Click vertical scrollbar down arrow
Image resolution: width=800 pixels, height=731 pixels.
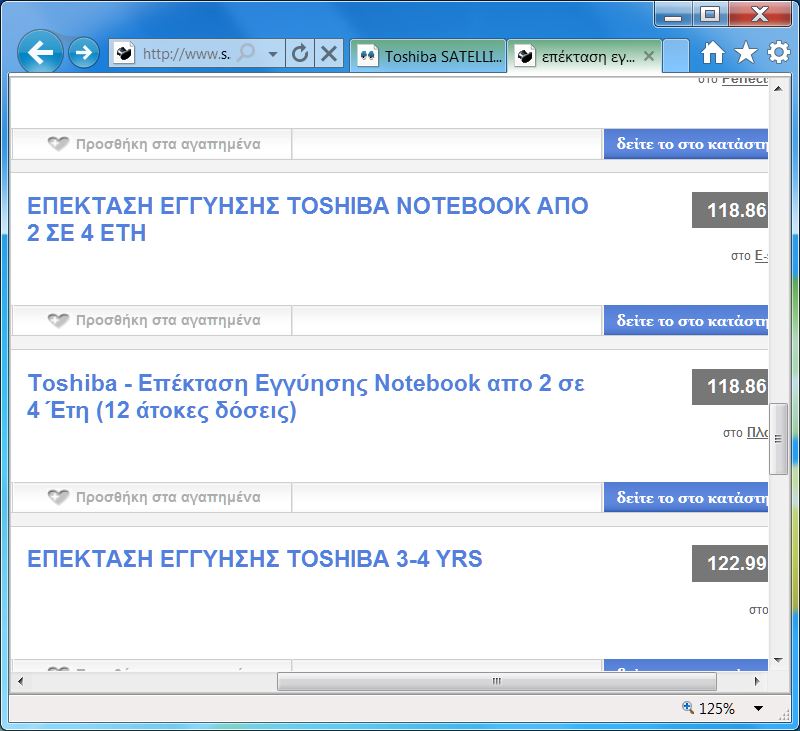tap(778, 661)
